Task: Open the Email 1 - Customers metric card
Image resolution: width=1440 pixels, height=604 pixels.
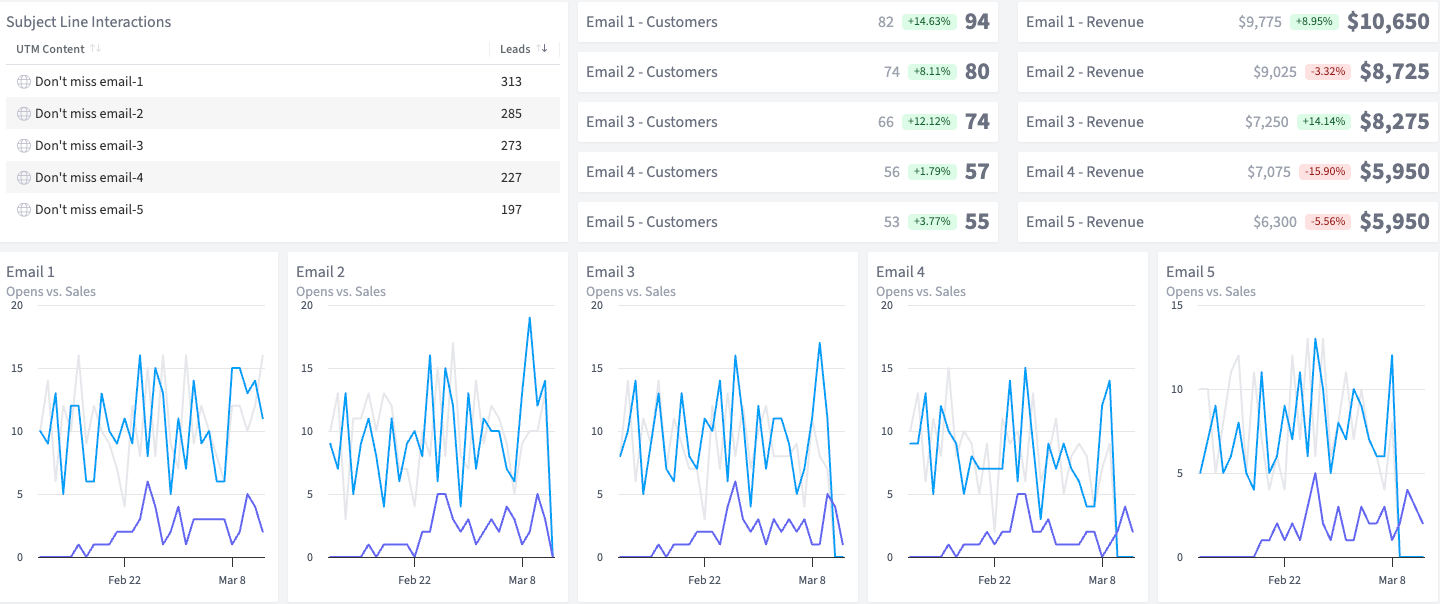Action: [x=651, y=22]
